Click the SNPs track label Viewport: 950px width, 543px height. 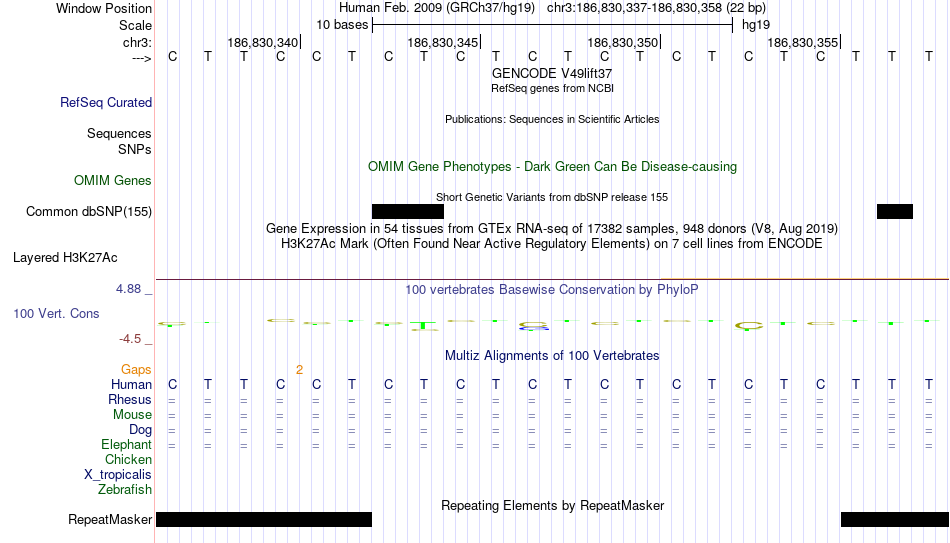(135, 149)
